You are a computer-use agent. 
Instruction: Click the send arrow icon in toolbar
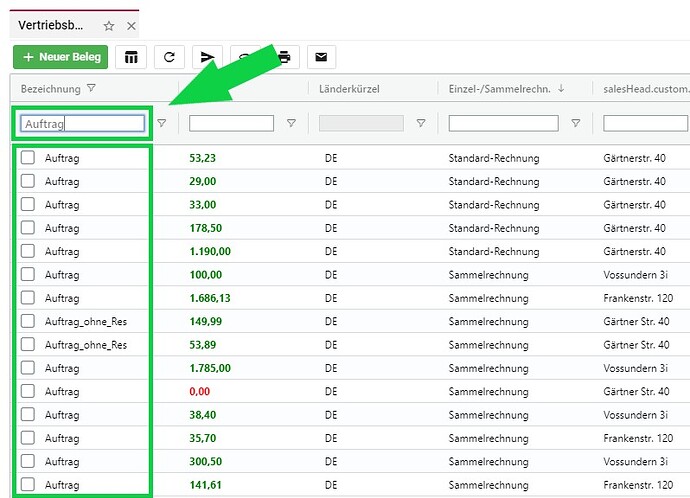(x=207, y=57)
